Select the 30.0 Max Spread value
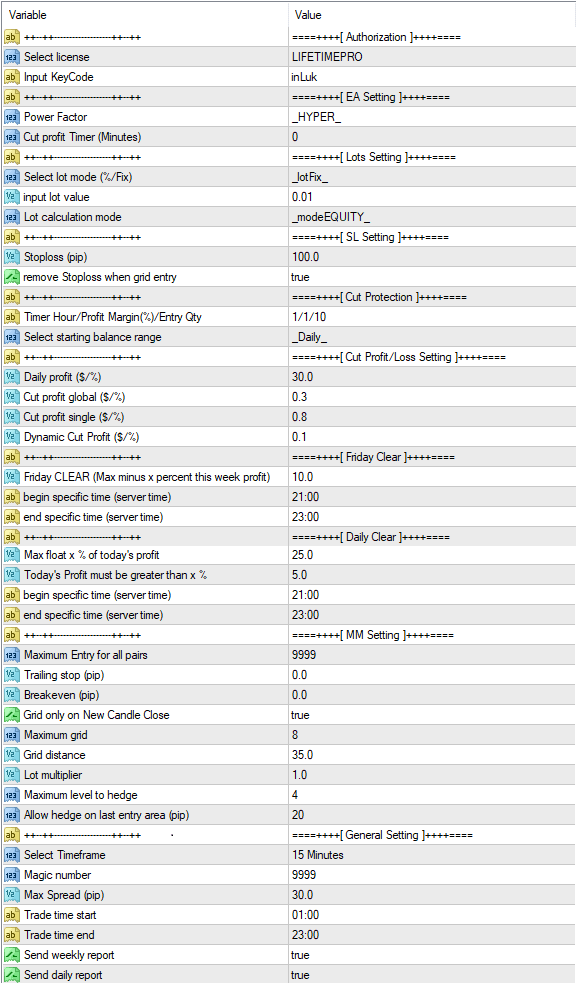 click(303, 895)
